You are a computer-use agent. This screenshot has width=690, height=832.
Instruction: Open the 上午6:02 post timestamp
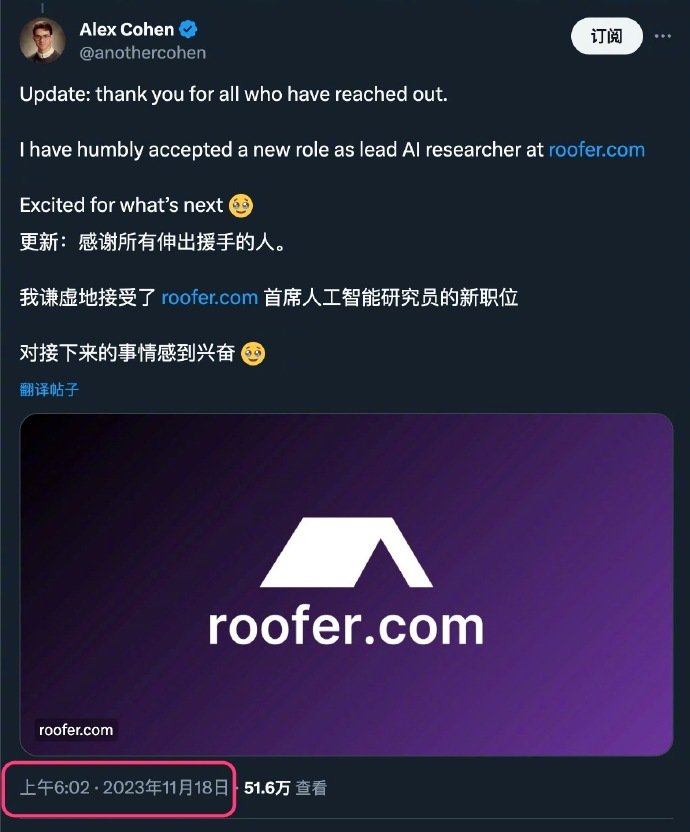pos(55,787)
